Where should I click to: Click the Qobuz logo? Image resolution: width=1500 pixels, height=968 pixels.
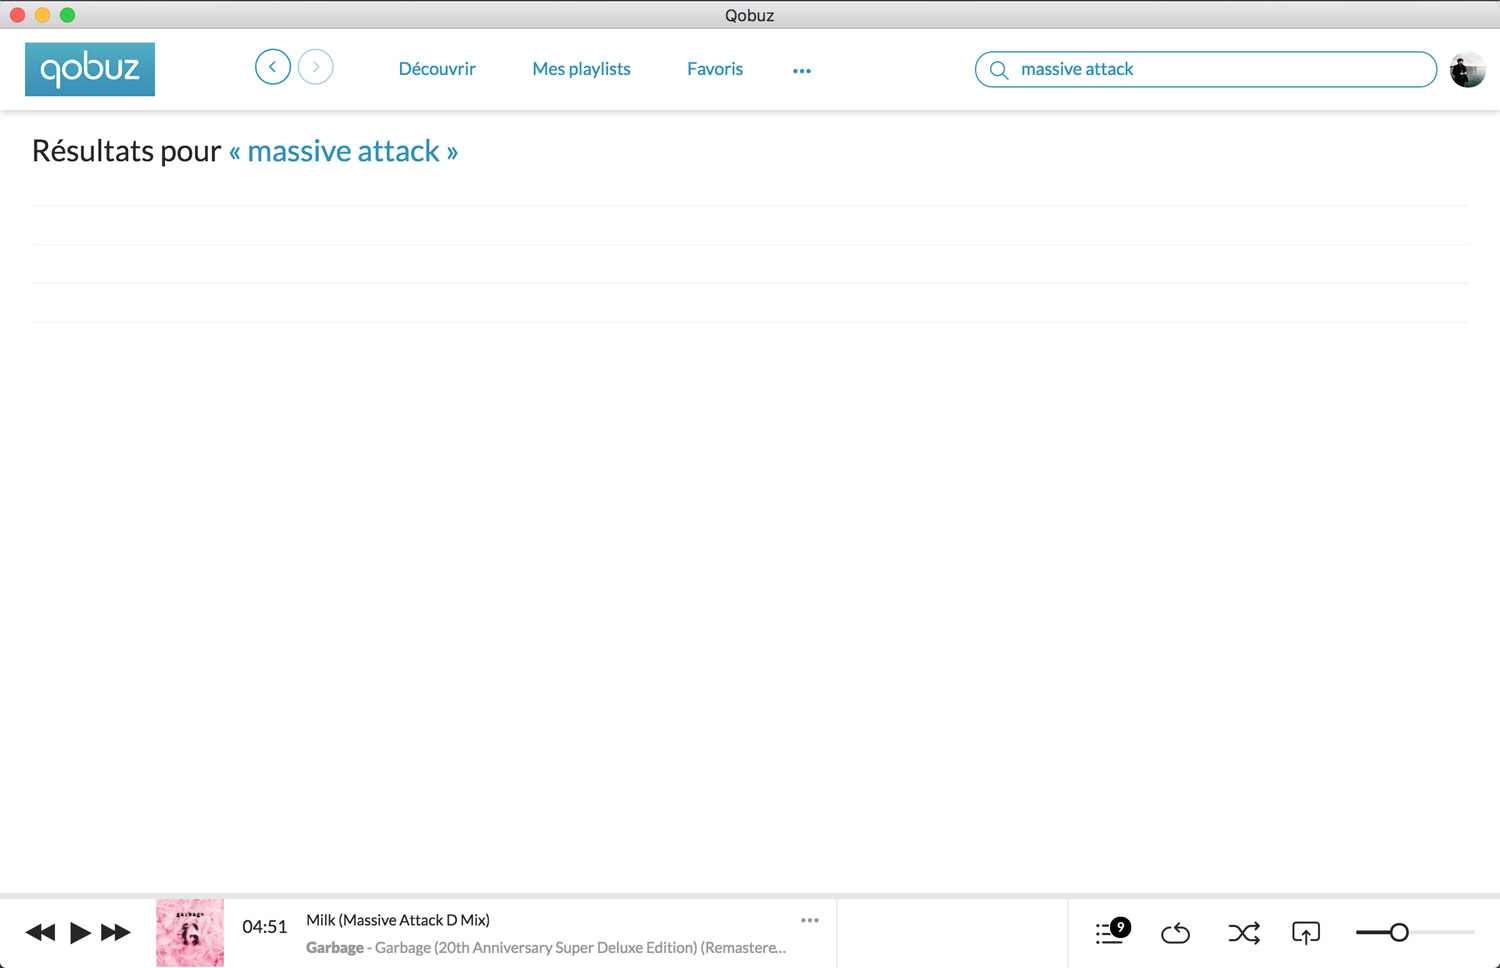pyautogui.click(x=90, y=69)
